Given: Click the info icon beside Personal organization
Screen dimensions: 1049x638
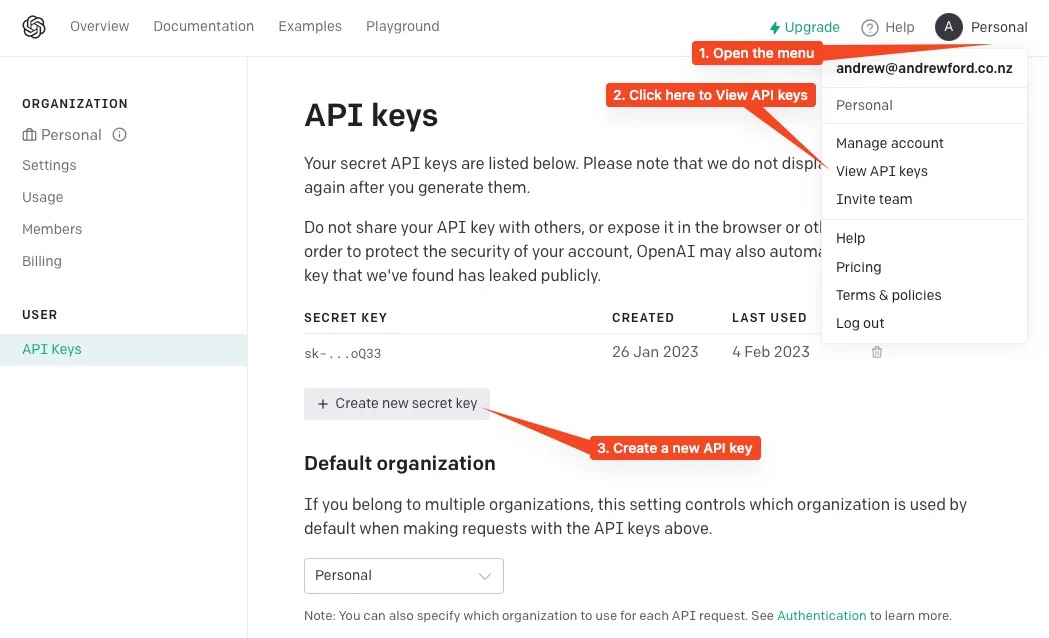Looking at the screenshot, I should click(120, 134).
